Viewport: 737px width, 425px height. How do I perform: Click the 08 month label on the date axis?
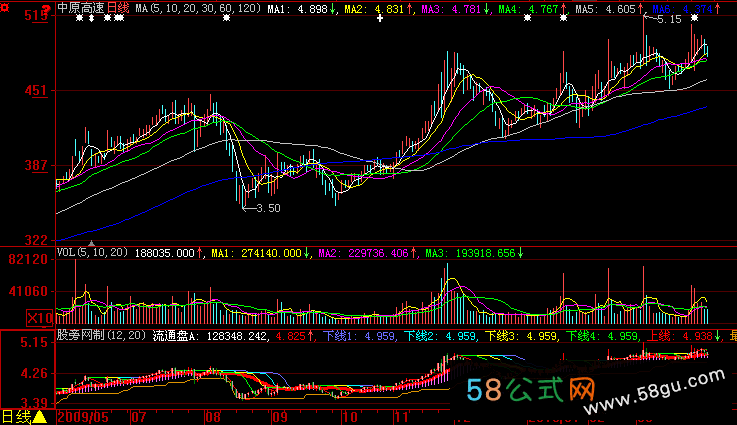(x=212, y=417)
